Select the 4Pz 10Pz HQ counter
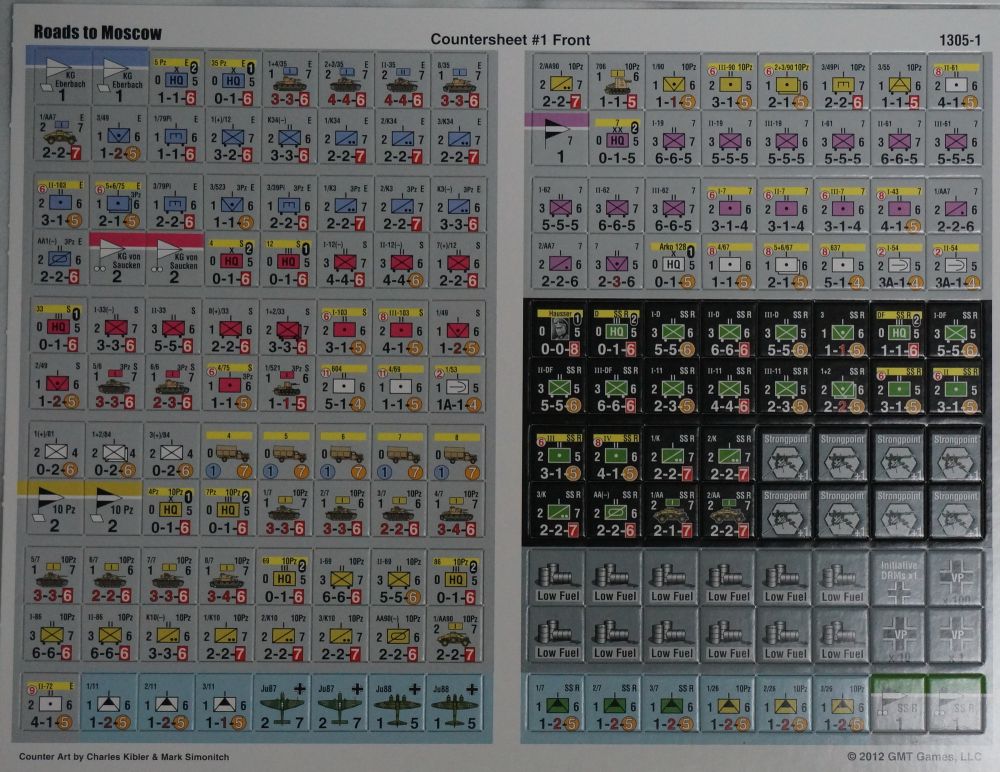Viewport: 1000px width, 772px height. pos(171,509)
